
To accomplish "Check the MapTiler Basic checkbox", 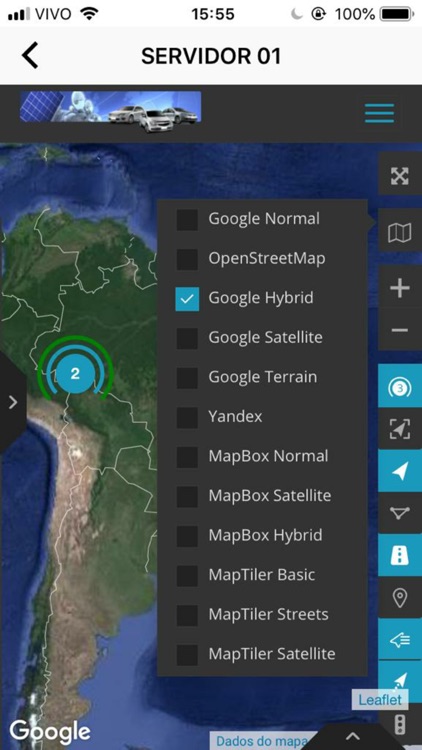I will [x=187, y=575].
